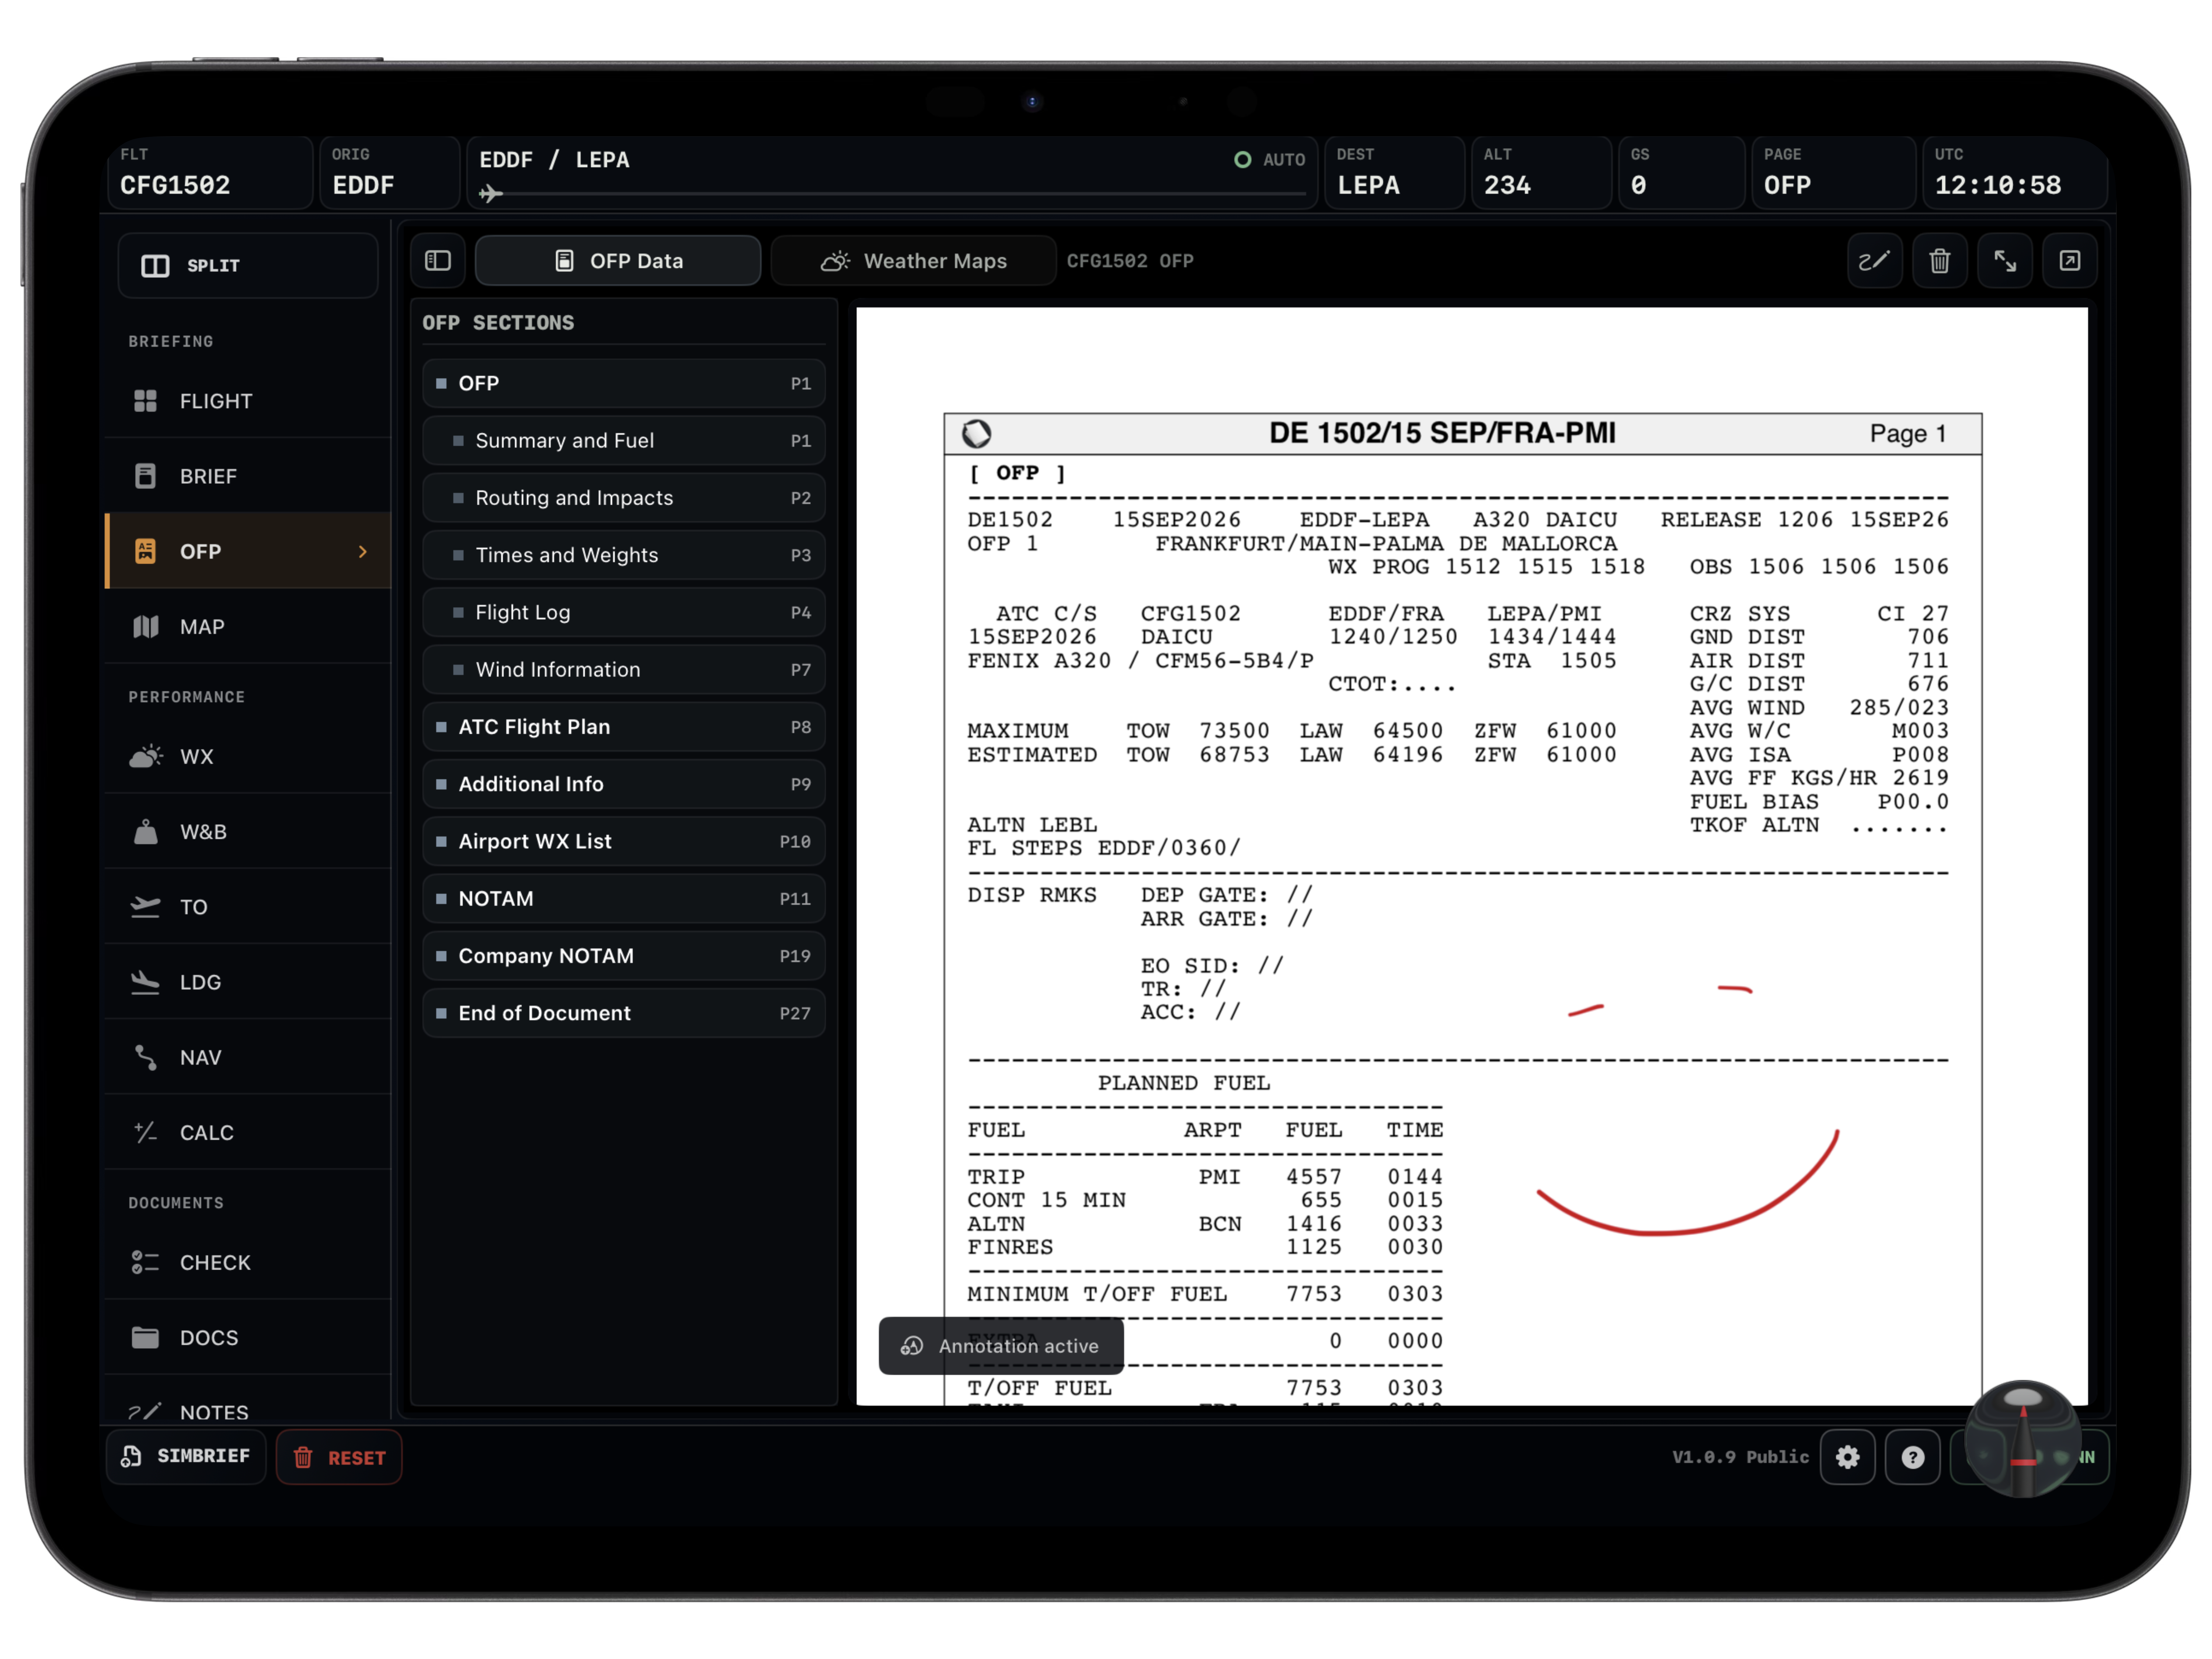
Task: Jump to Times and Weights section
Action: click(624, 555)
